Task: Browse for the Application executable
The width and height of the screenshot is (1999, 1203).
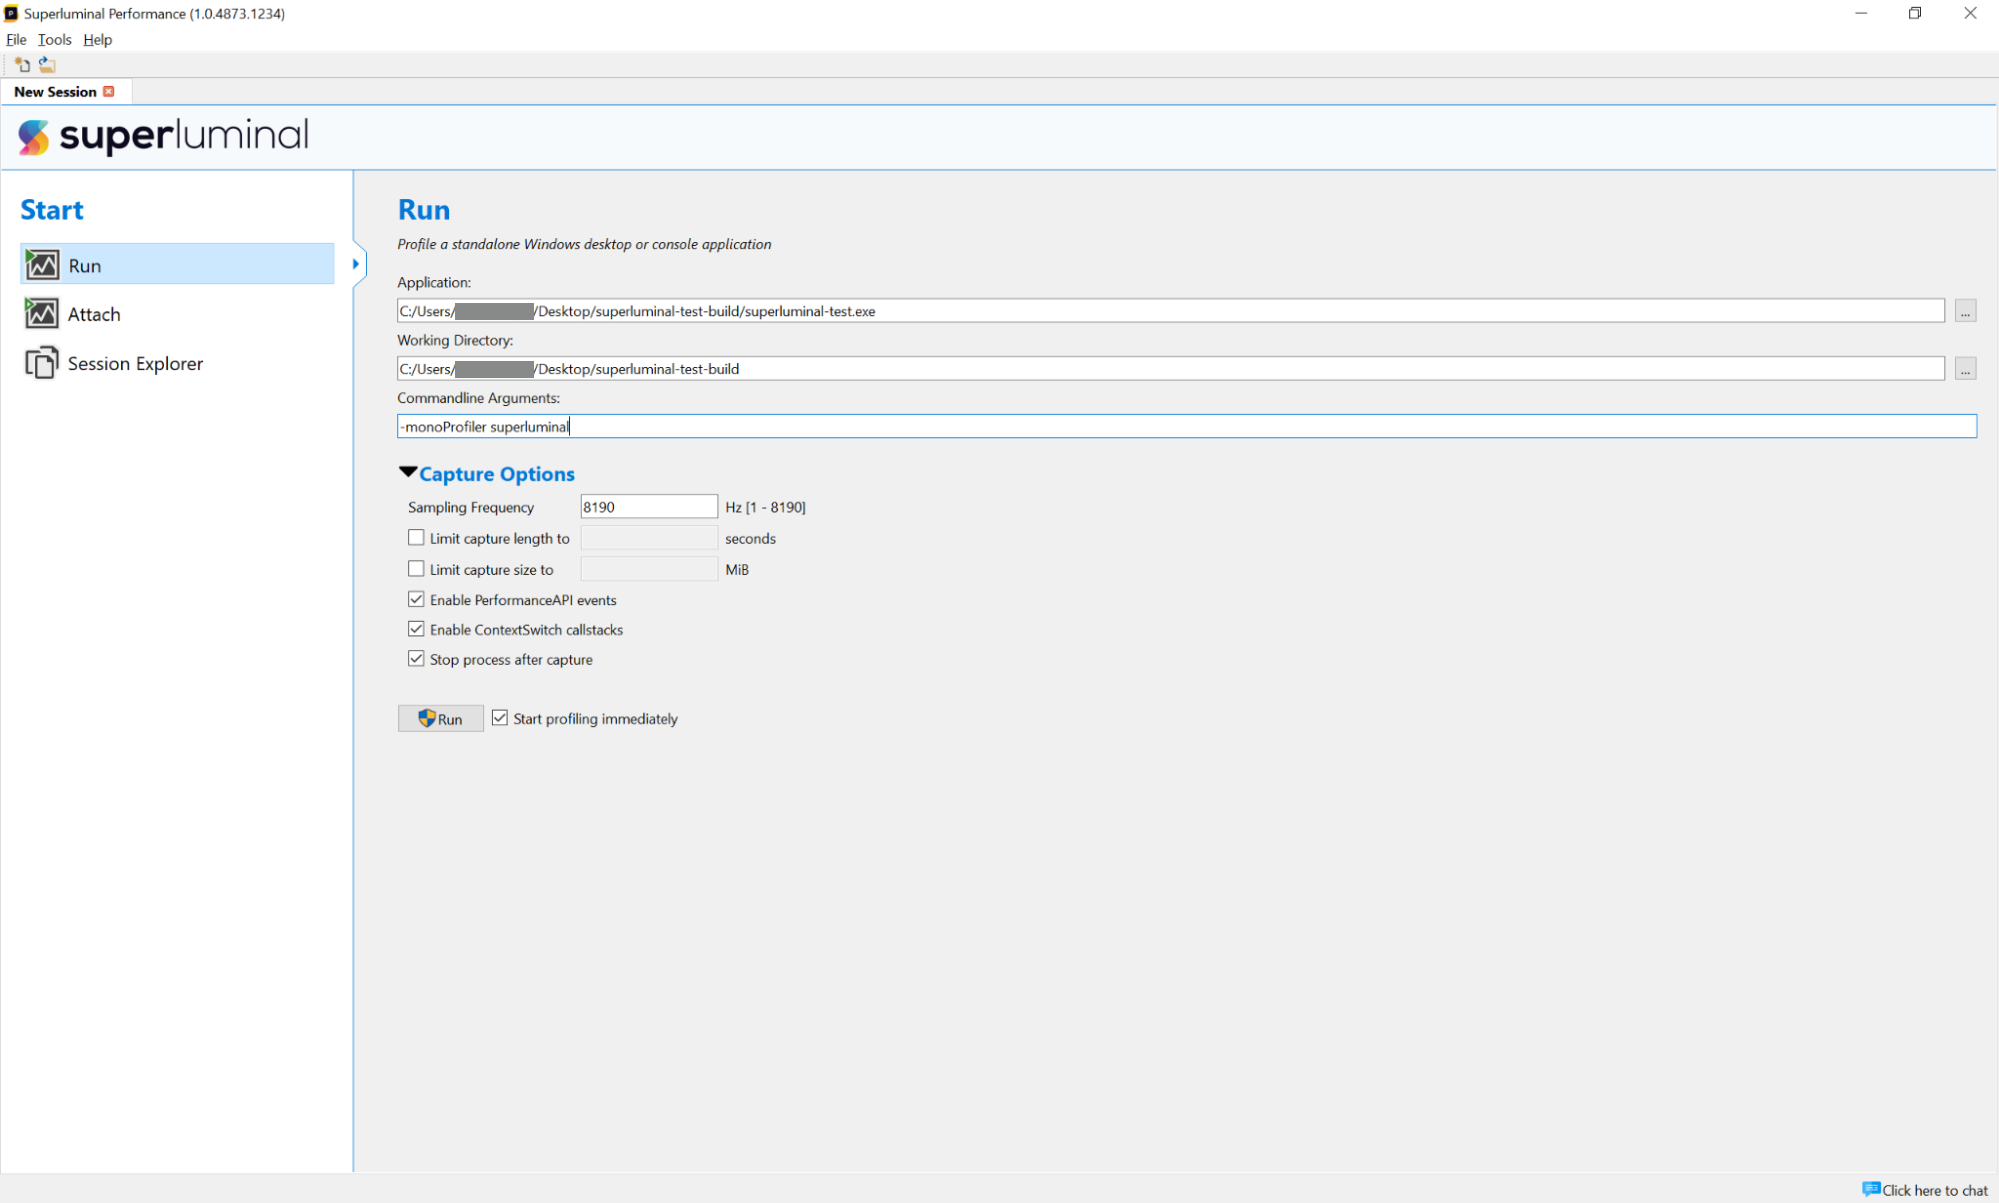Action: [x=1965, y=311]
